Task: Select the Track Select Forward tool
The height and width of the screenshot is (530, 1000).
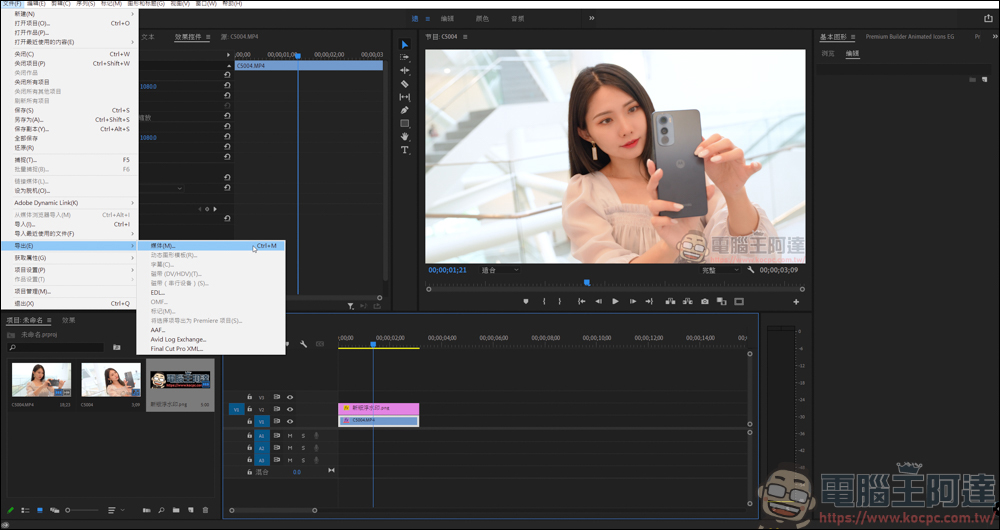Action: 404,57
